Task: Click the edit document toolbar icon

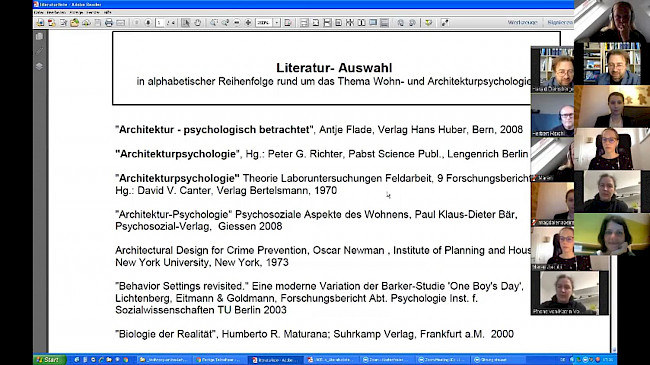Action: click(x=63, y=23)
